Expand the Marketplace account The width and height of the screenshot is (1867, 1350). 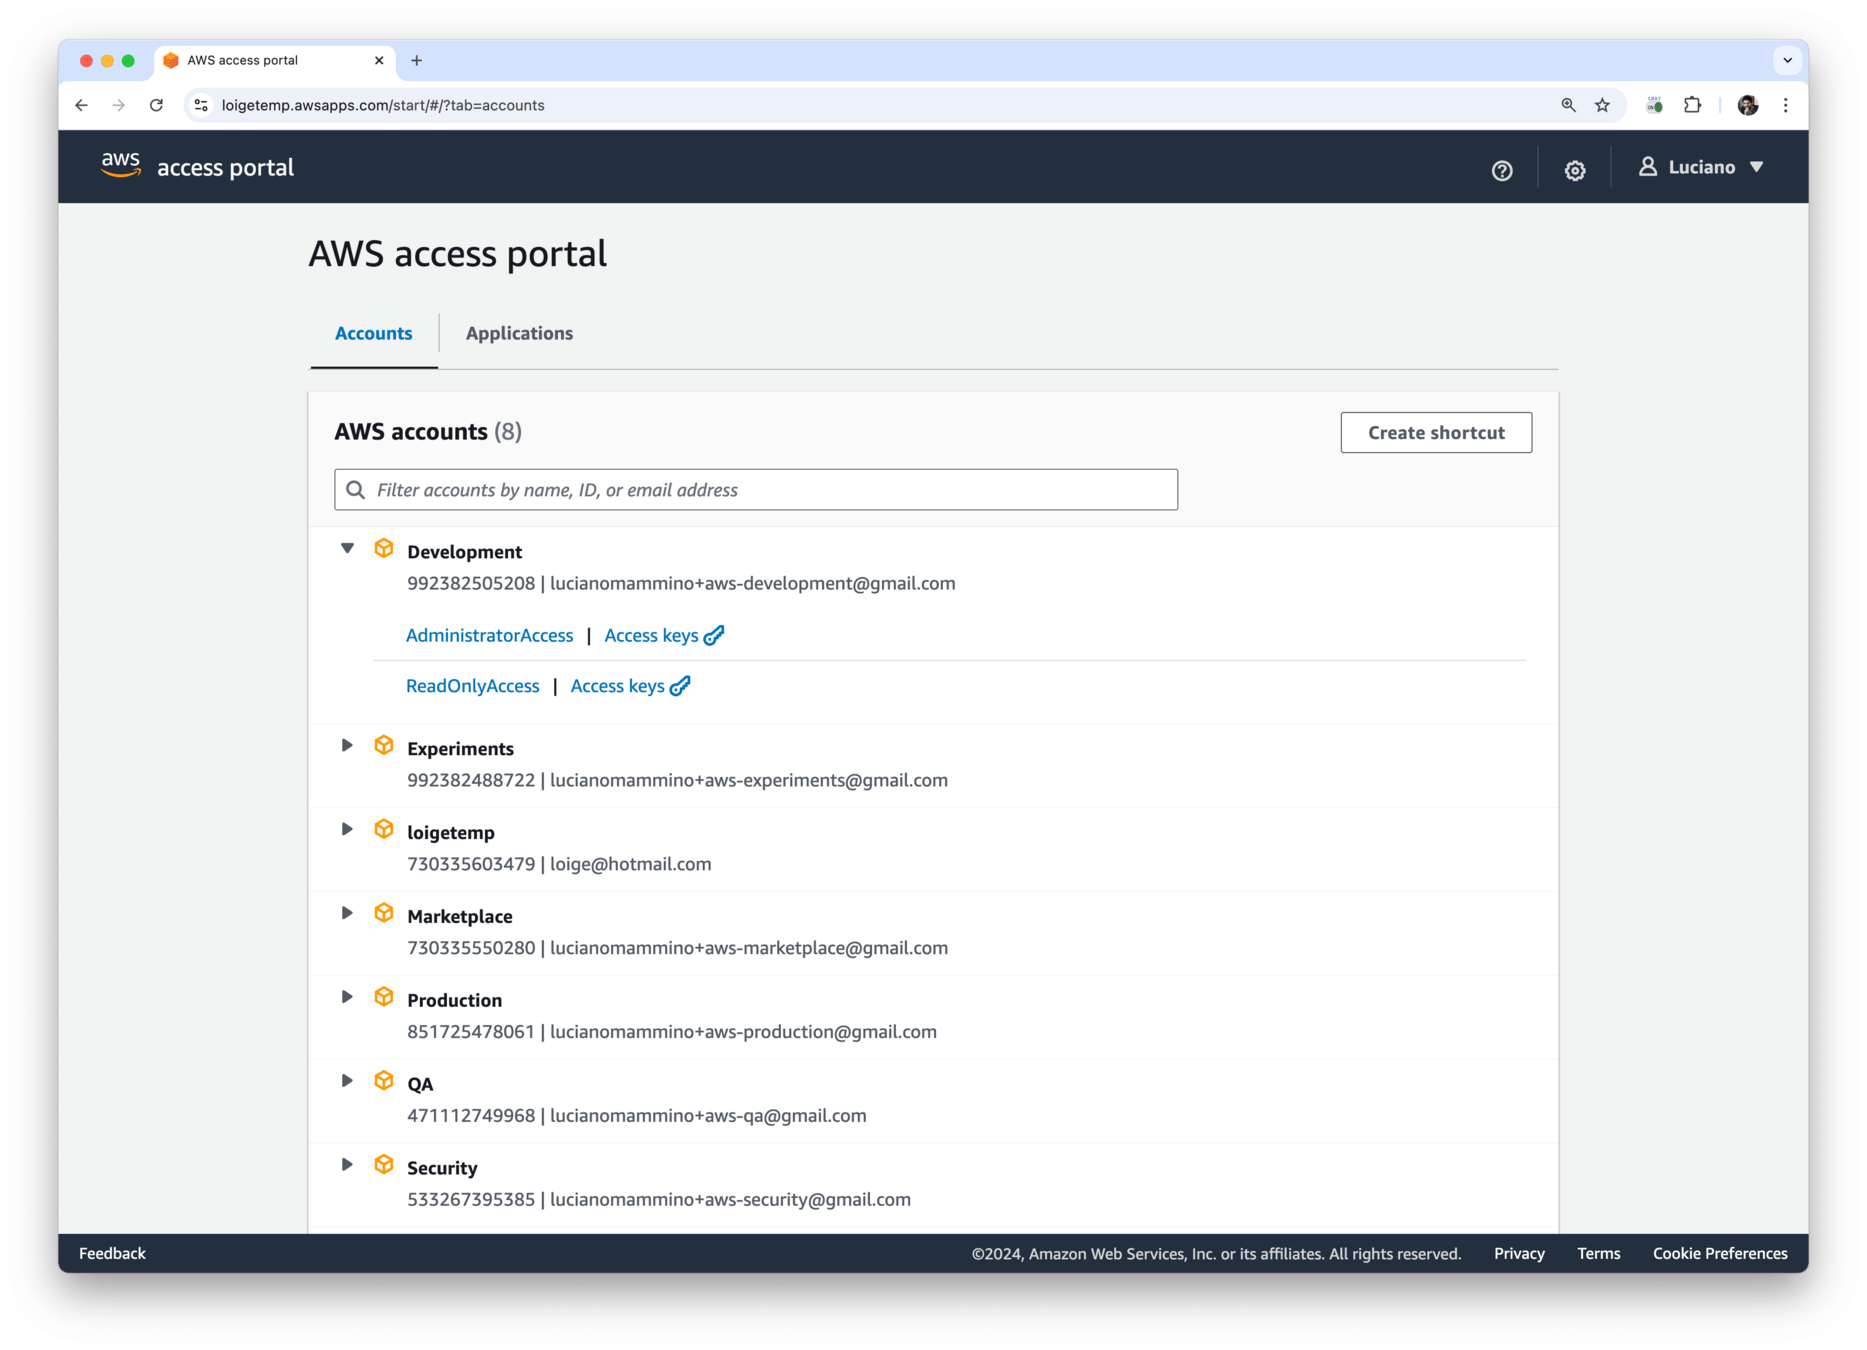click(347, 914)
